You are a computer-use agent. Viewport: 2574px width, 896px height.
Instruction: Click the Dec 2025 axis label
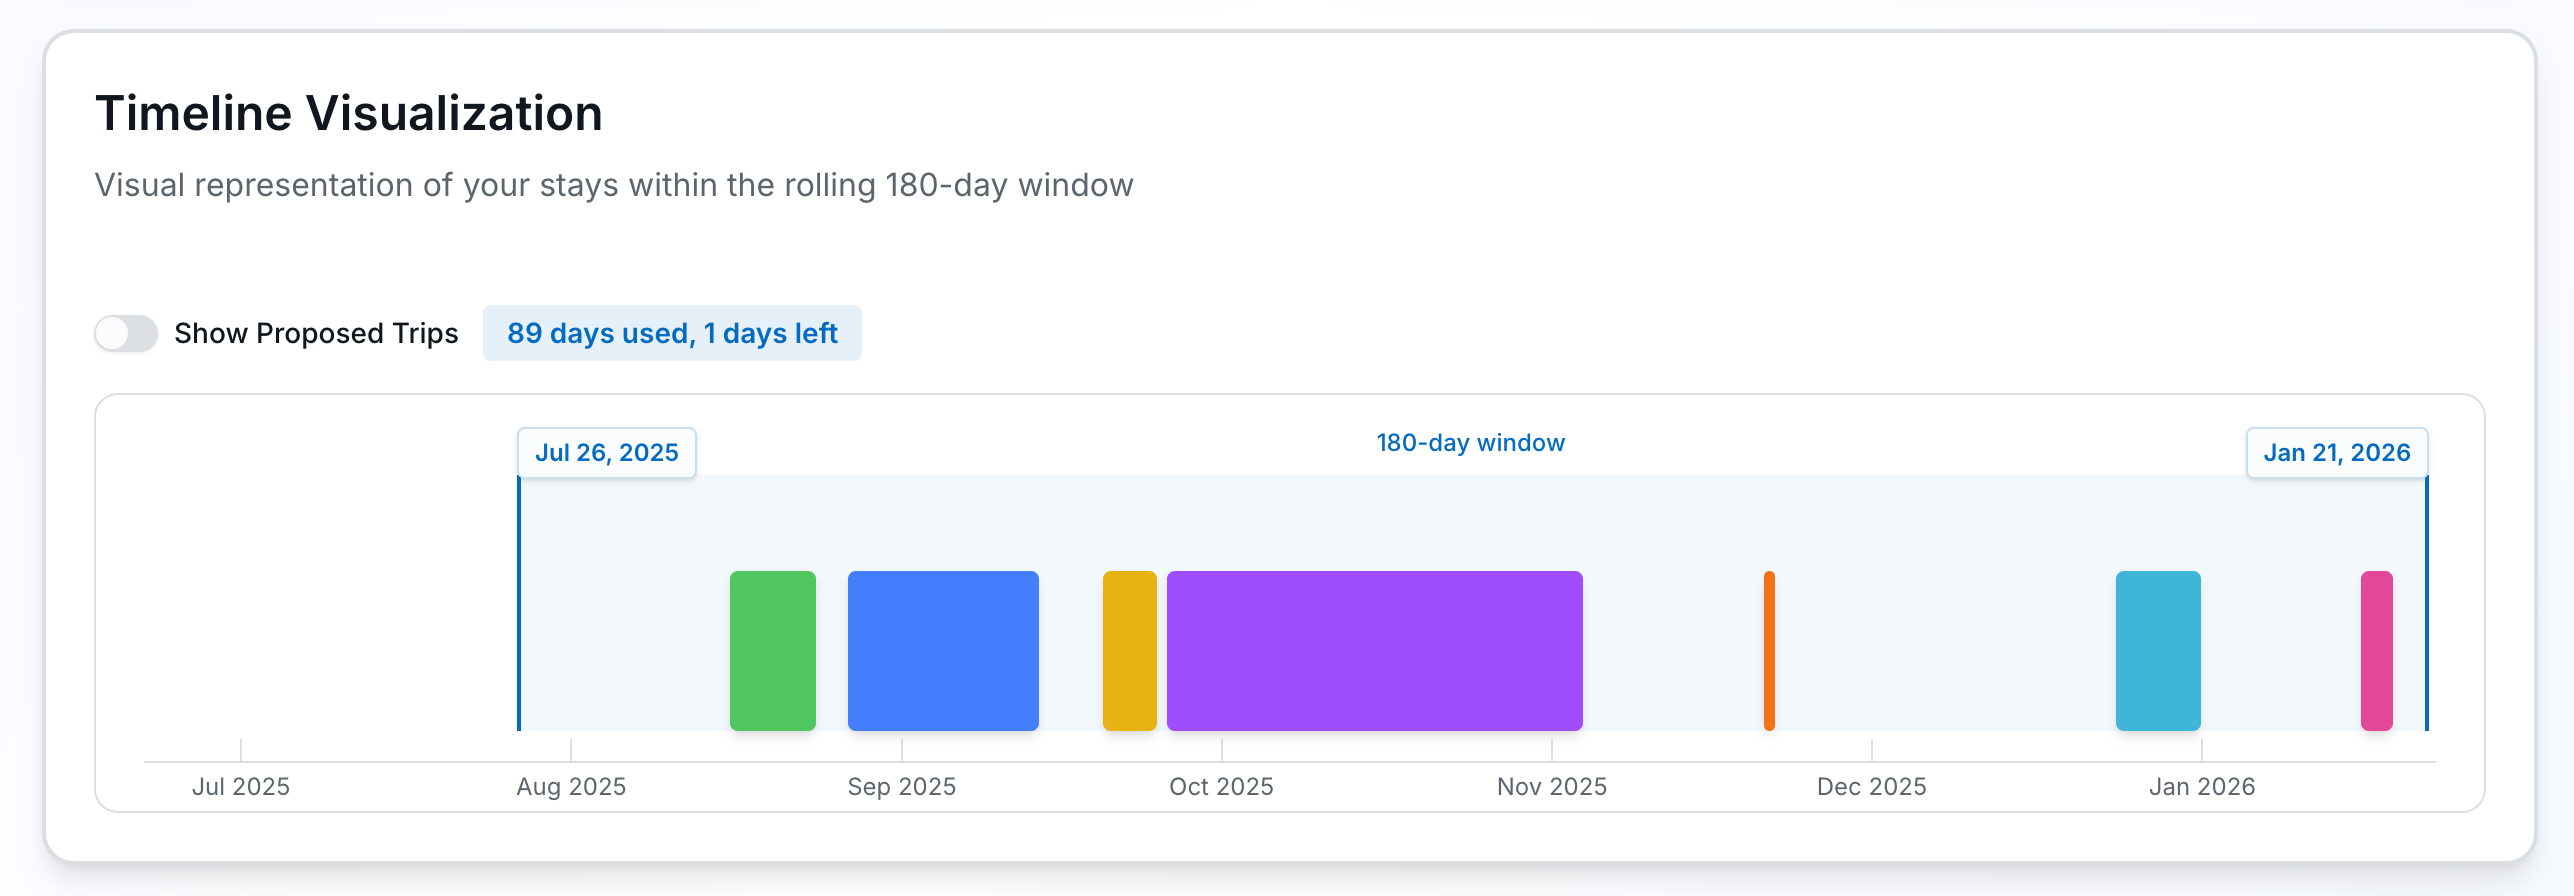(1871, 787)
